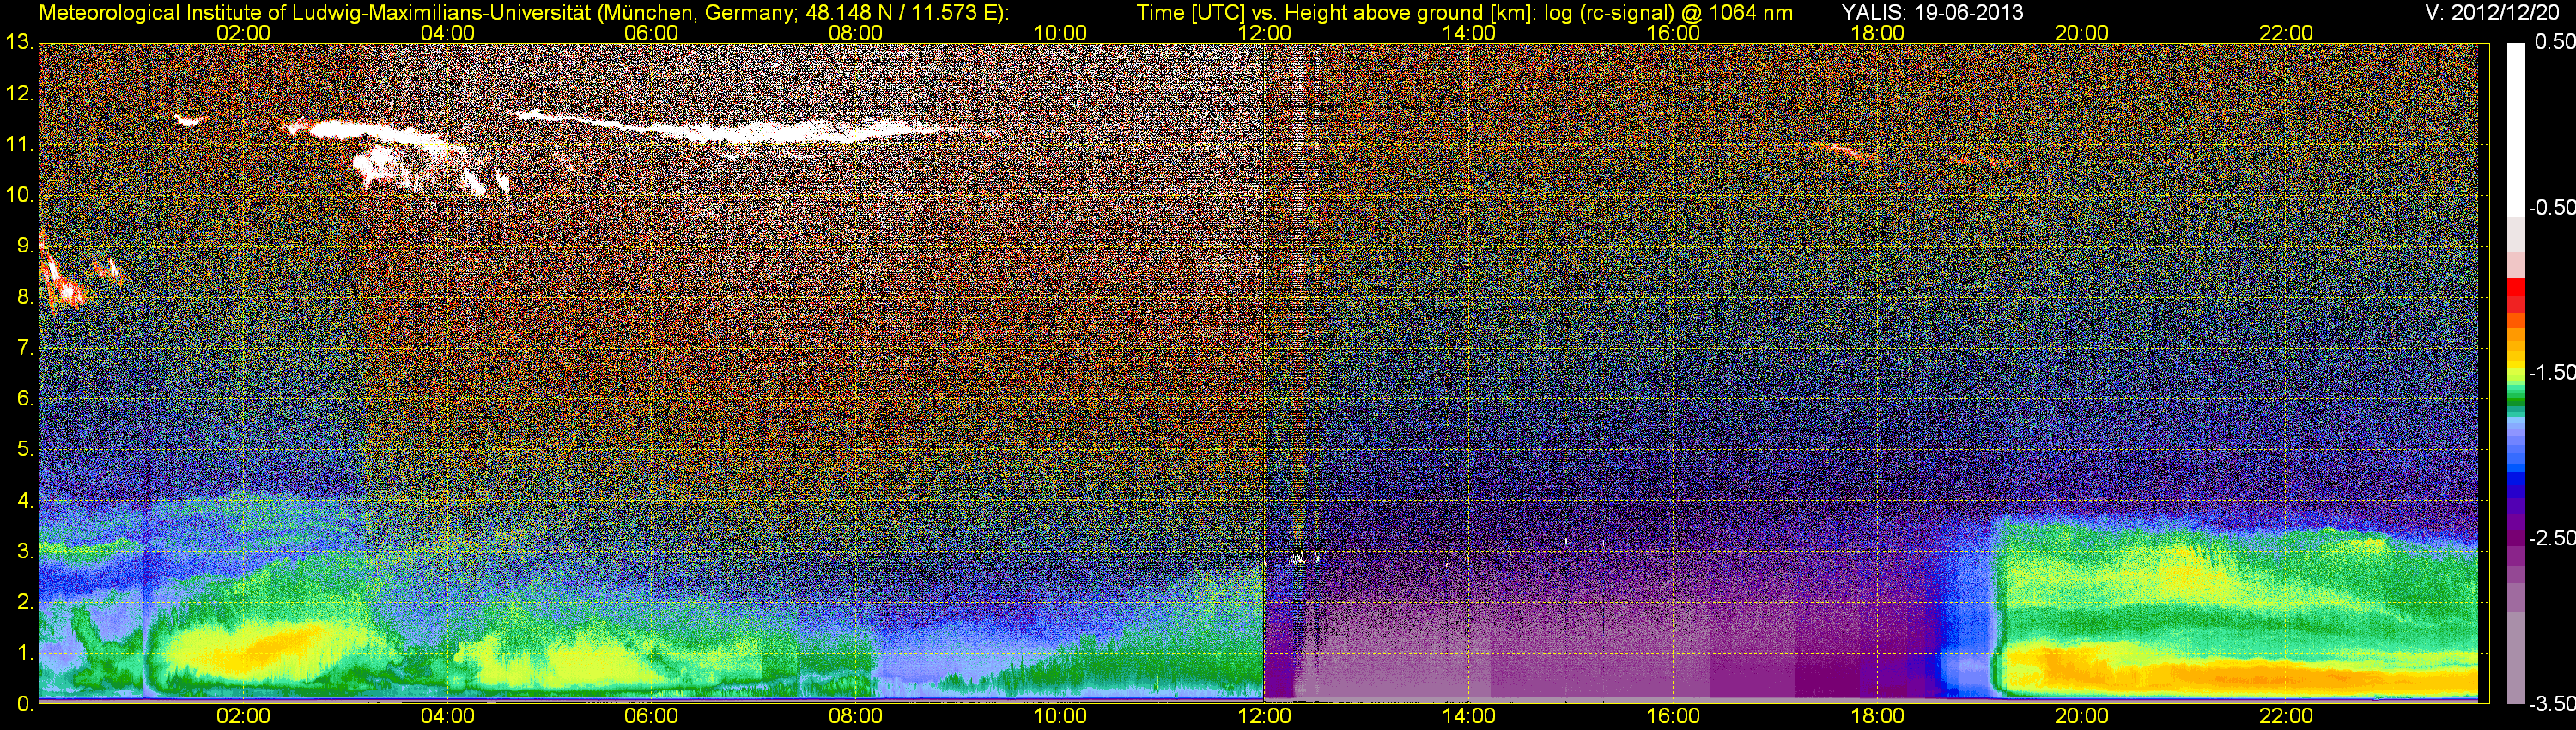Click the -3.50 colorbar scale value
Image resolution: width=2576 pixels, height=730 pixels.
(2551, 703)
